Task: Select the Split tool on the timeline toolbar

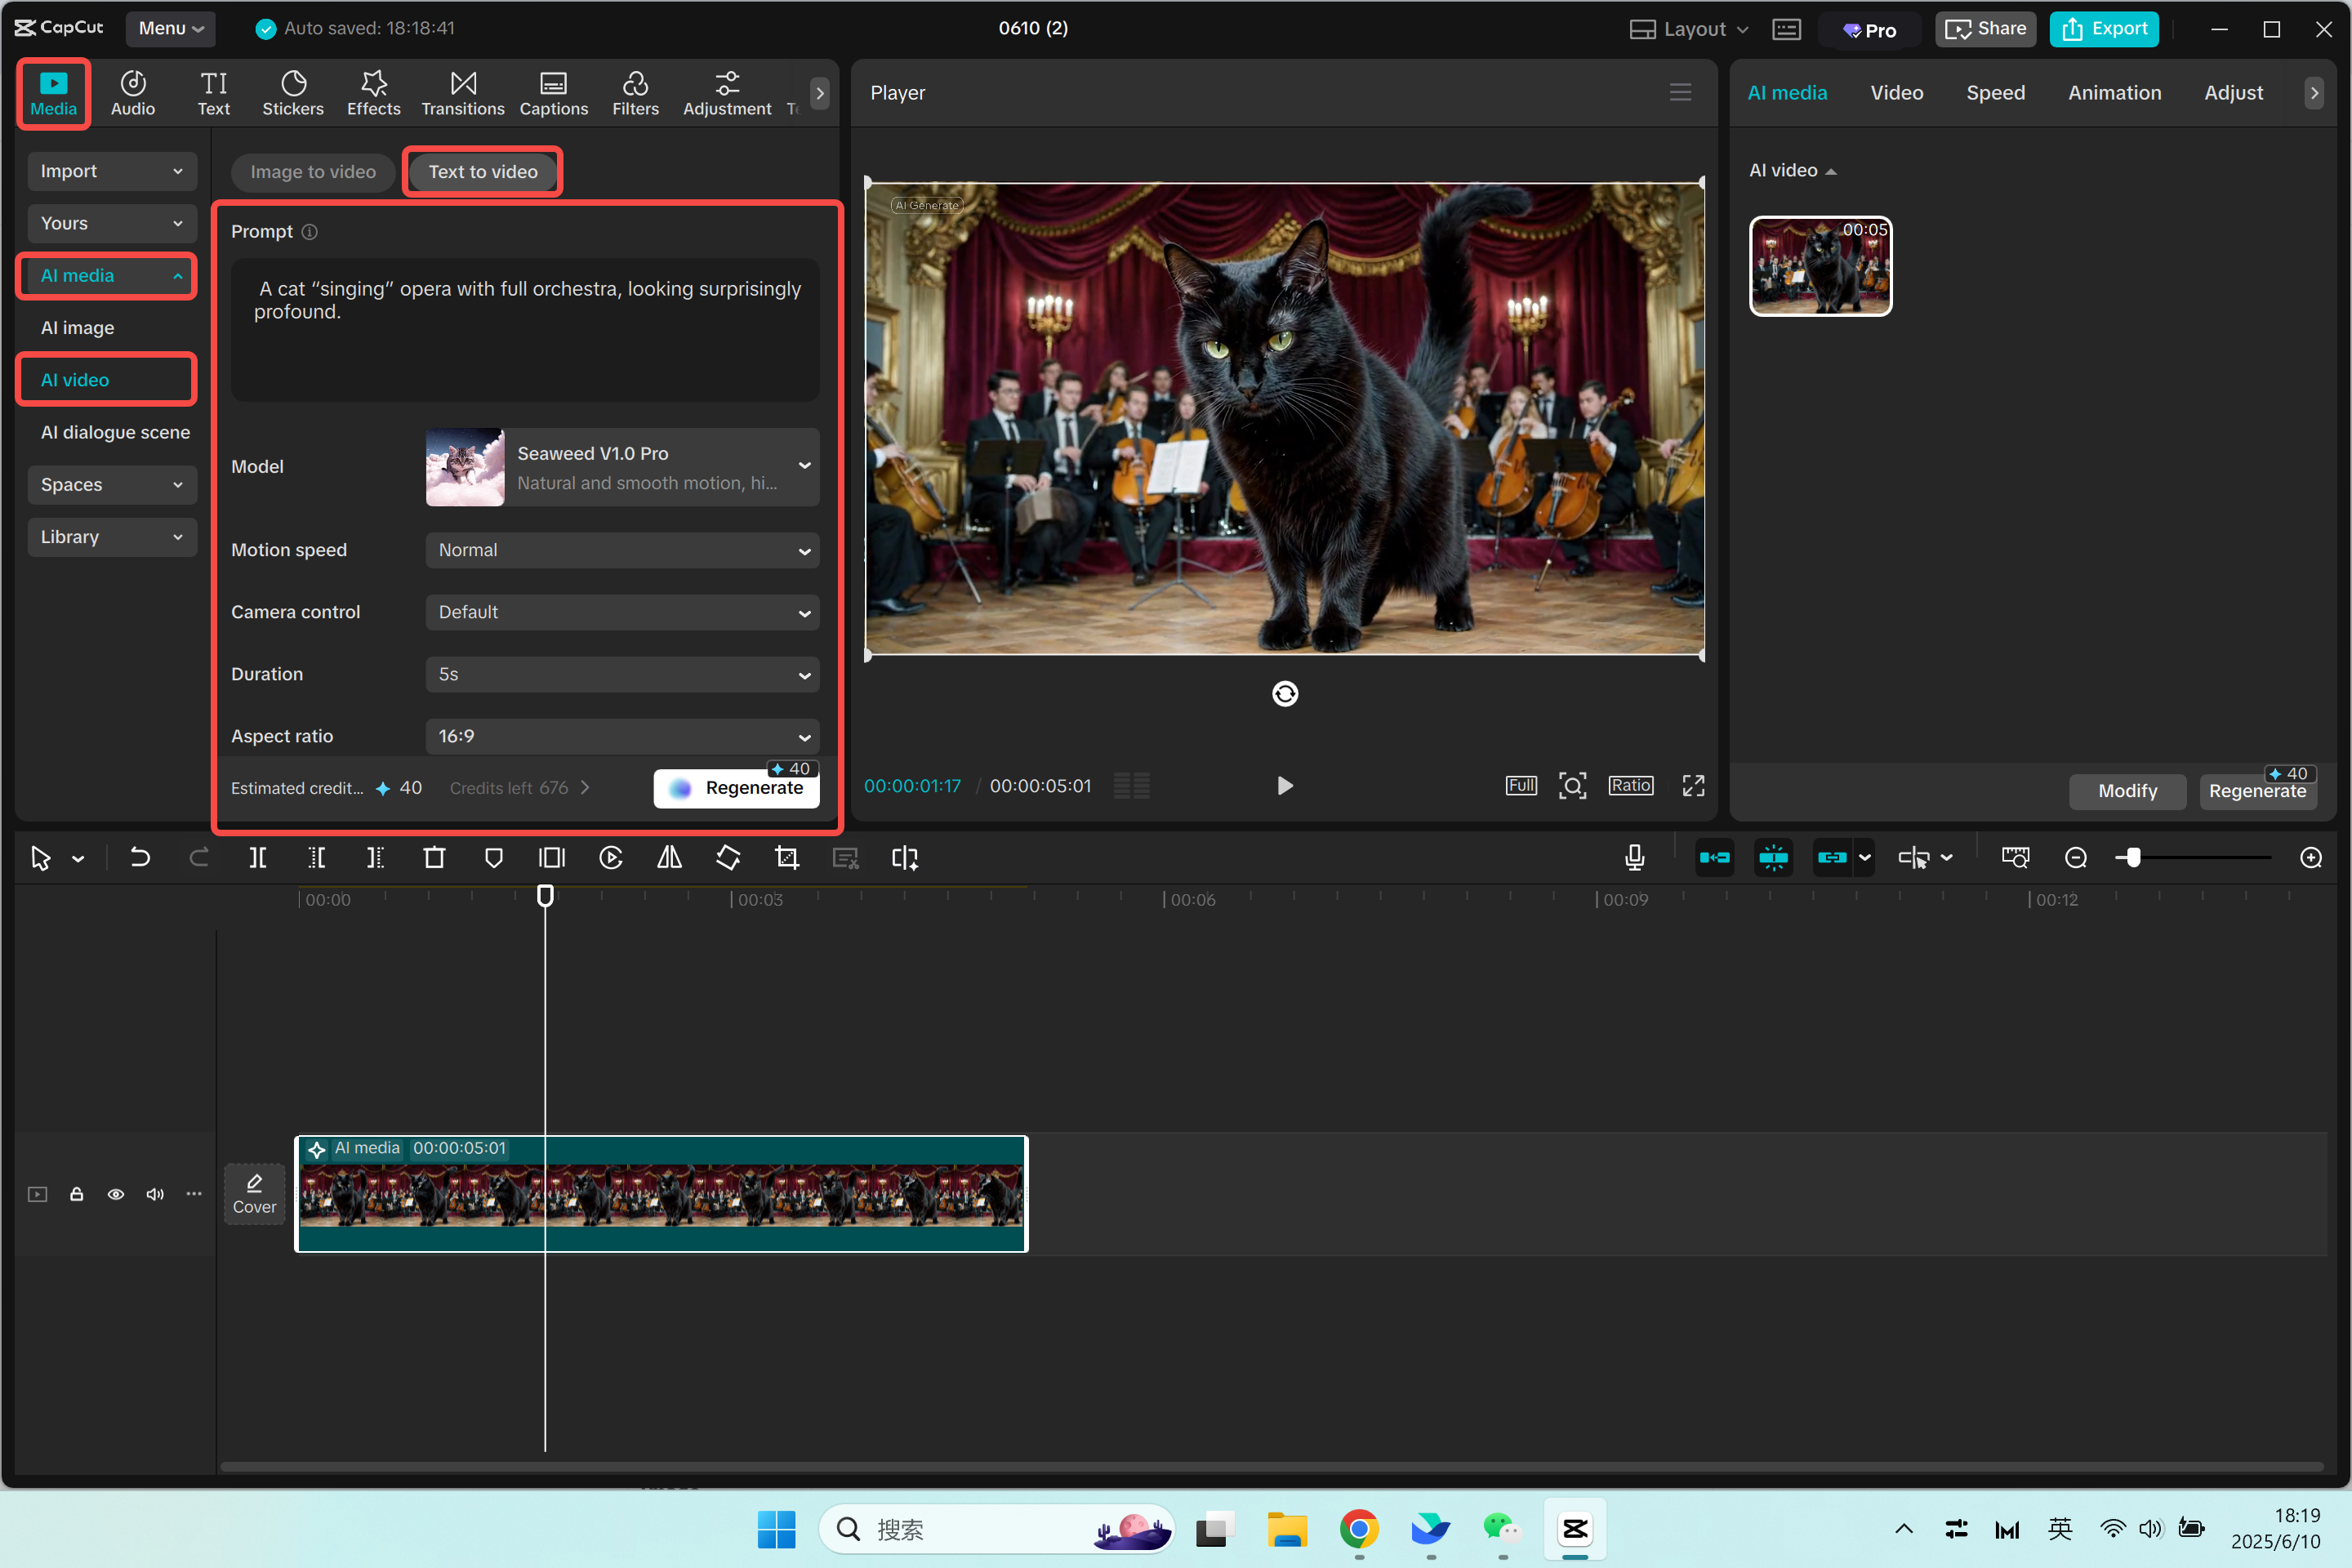Action: pos(257,857)
